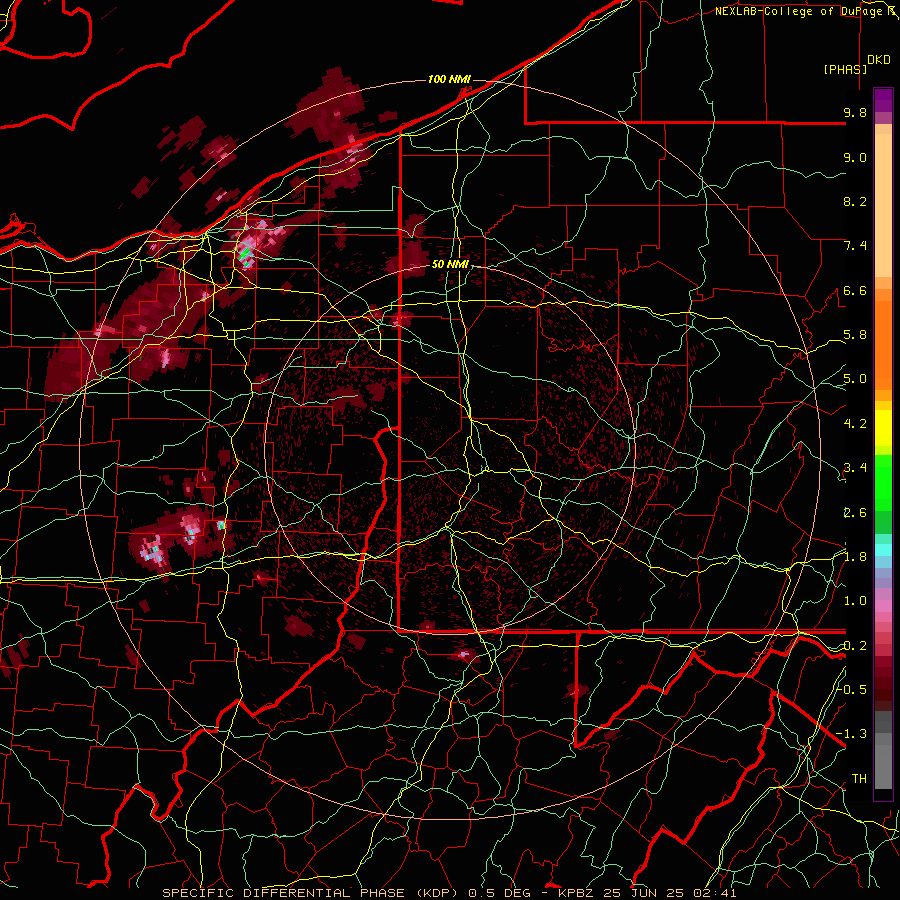This screenshot has height=900, width=900.
Task: Click the -0.5 scale value
Action: 852,689
